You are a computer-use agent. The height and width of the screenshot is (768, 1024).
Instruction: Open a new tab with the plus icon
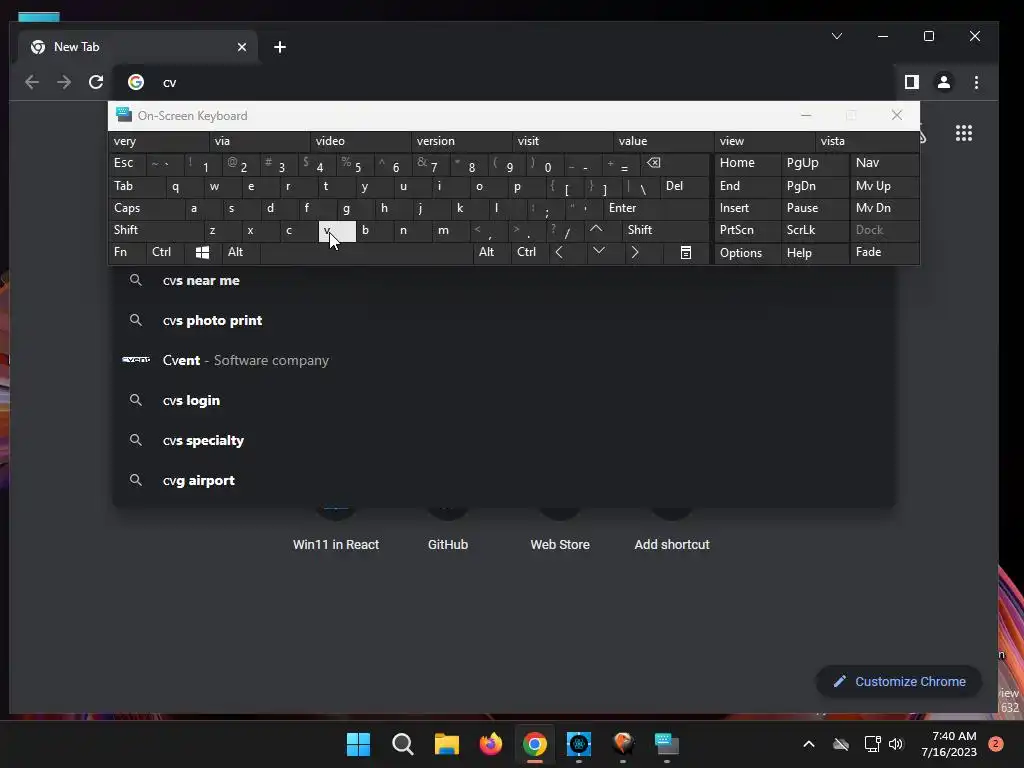click(280, 47)
